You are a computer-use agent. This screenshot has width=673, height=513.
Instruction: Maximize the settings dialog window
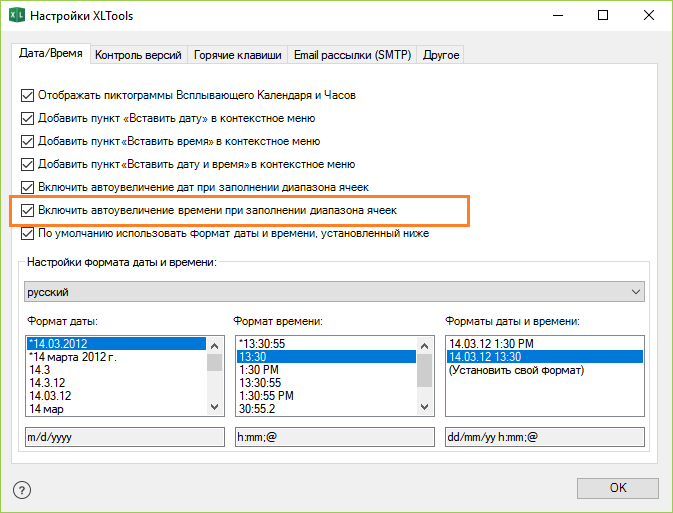tap(602, 16)
